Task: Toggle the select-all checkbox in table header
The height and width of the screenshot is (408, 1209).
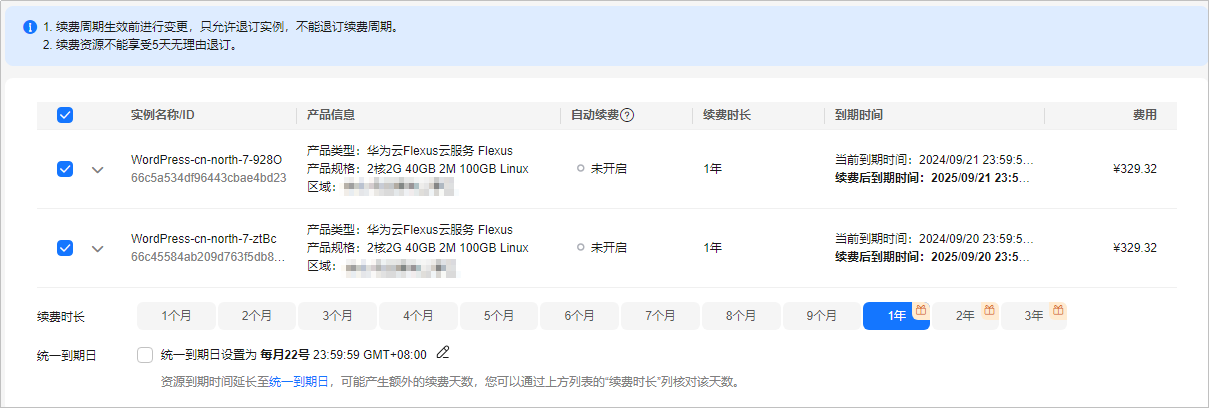Action: pyautogui.click(x=65, y=115)
